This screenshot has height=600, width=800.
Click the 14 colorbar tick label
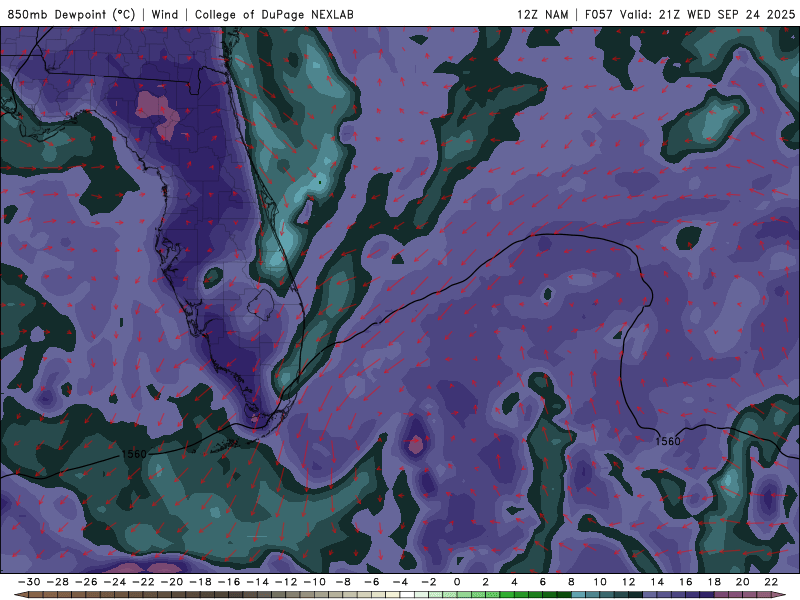click(657, 582)
